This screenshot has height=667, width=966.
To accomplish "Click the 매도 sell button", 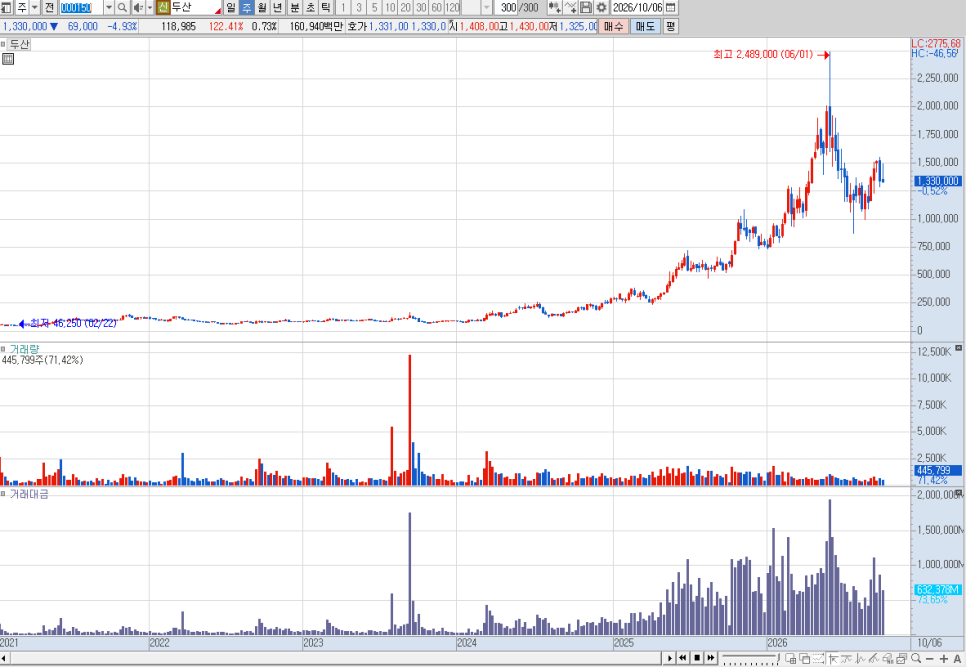I will [645, 26].
